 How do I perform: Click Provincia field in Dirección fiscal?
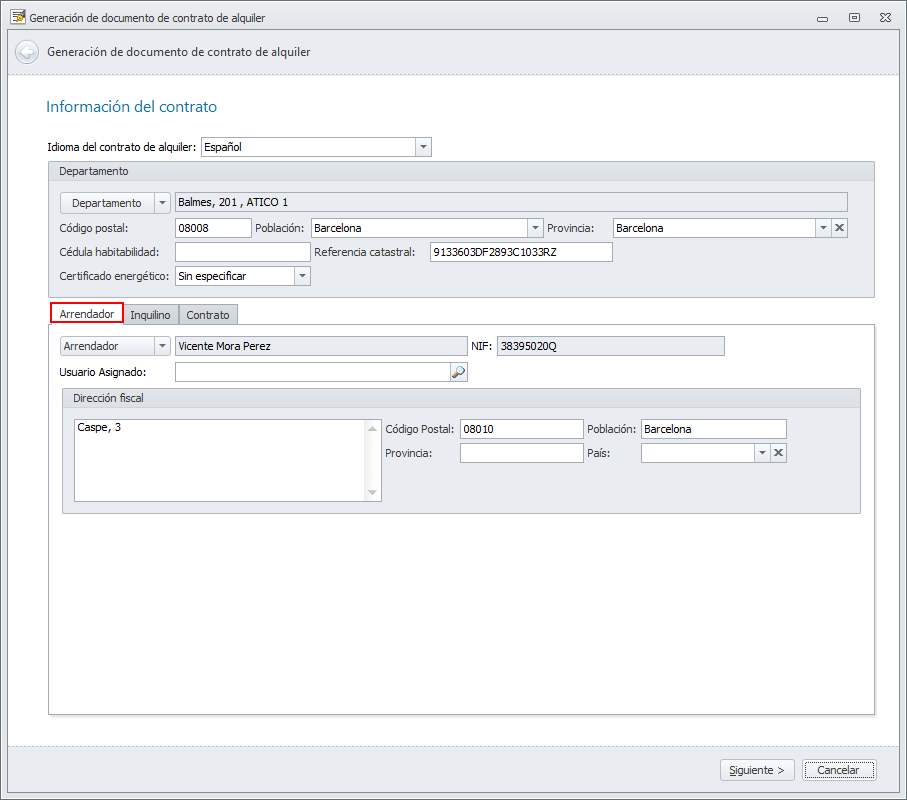click(522, 453)
